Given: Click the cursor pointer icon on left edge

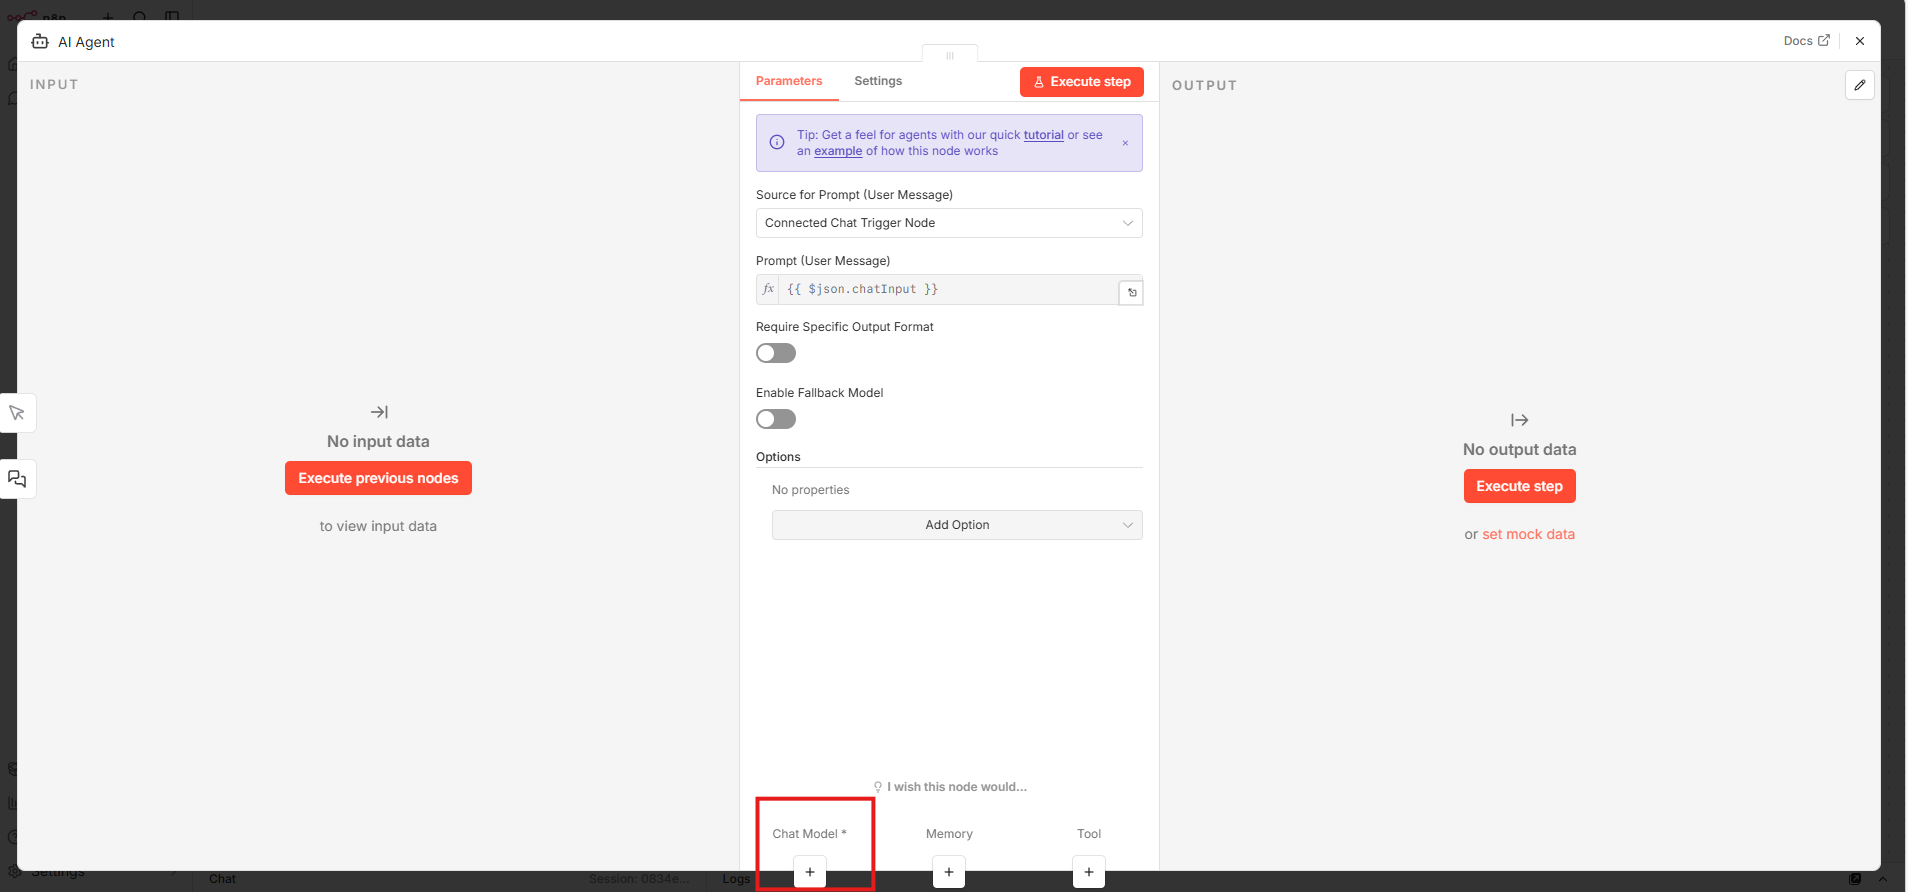Looking at the screenshot, I should pos(17,413).
